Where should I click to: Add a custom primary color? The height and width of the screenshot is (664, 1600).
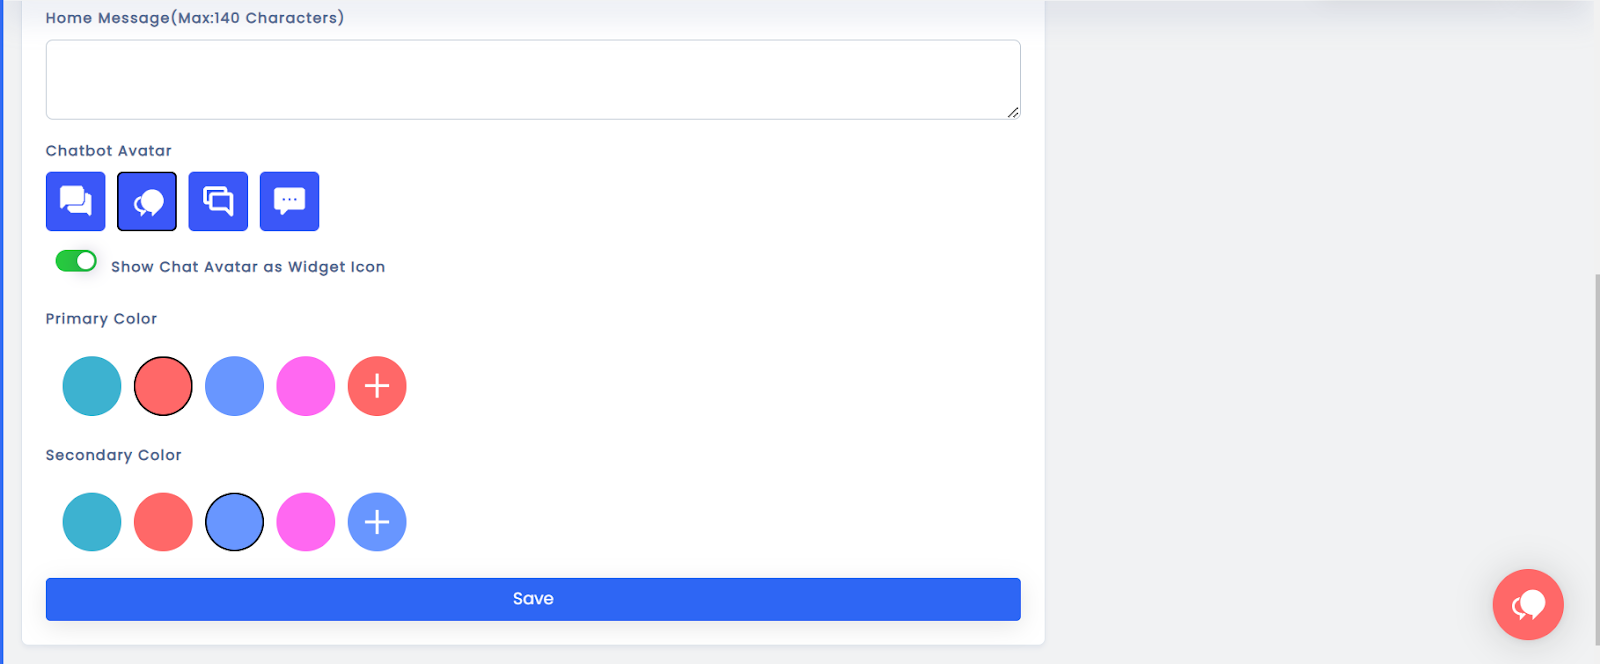click(x=377, y=386)
